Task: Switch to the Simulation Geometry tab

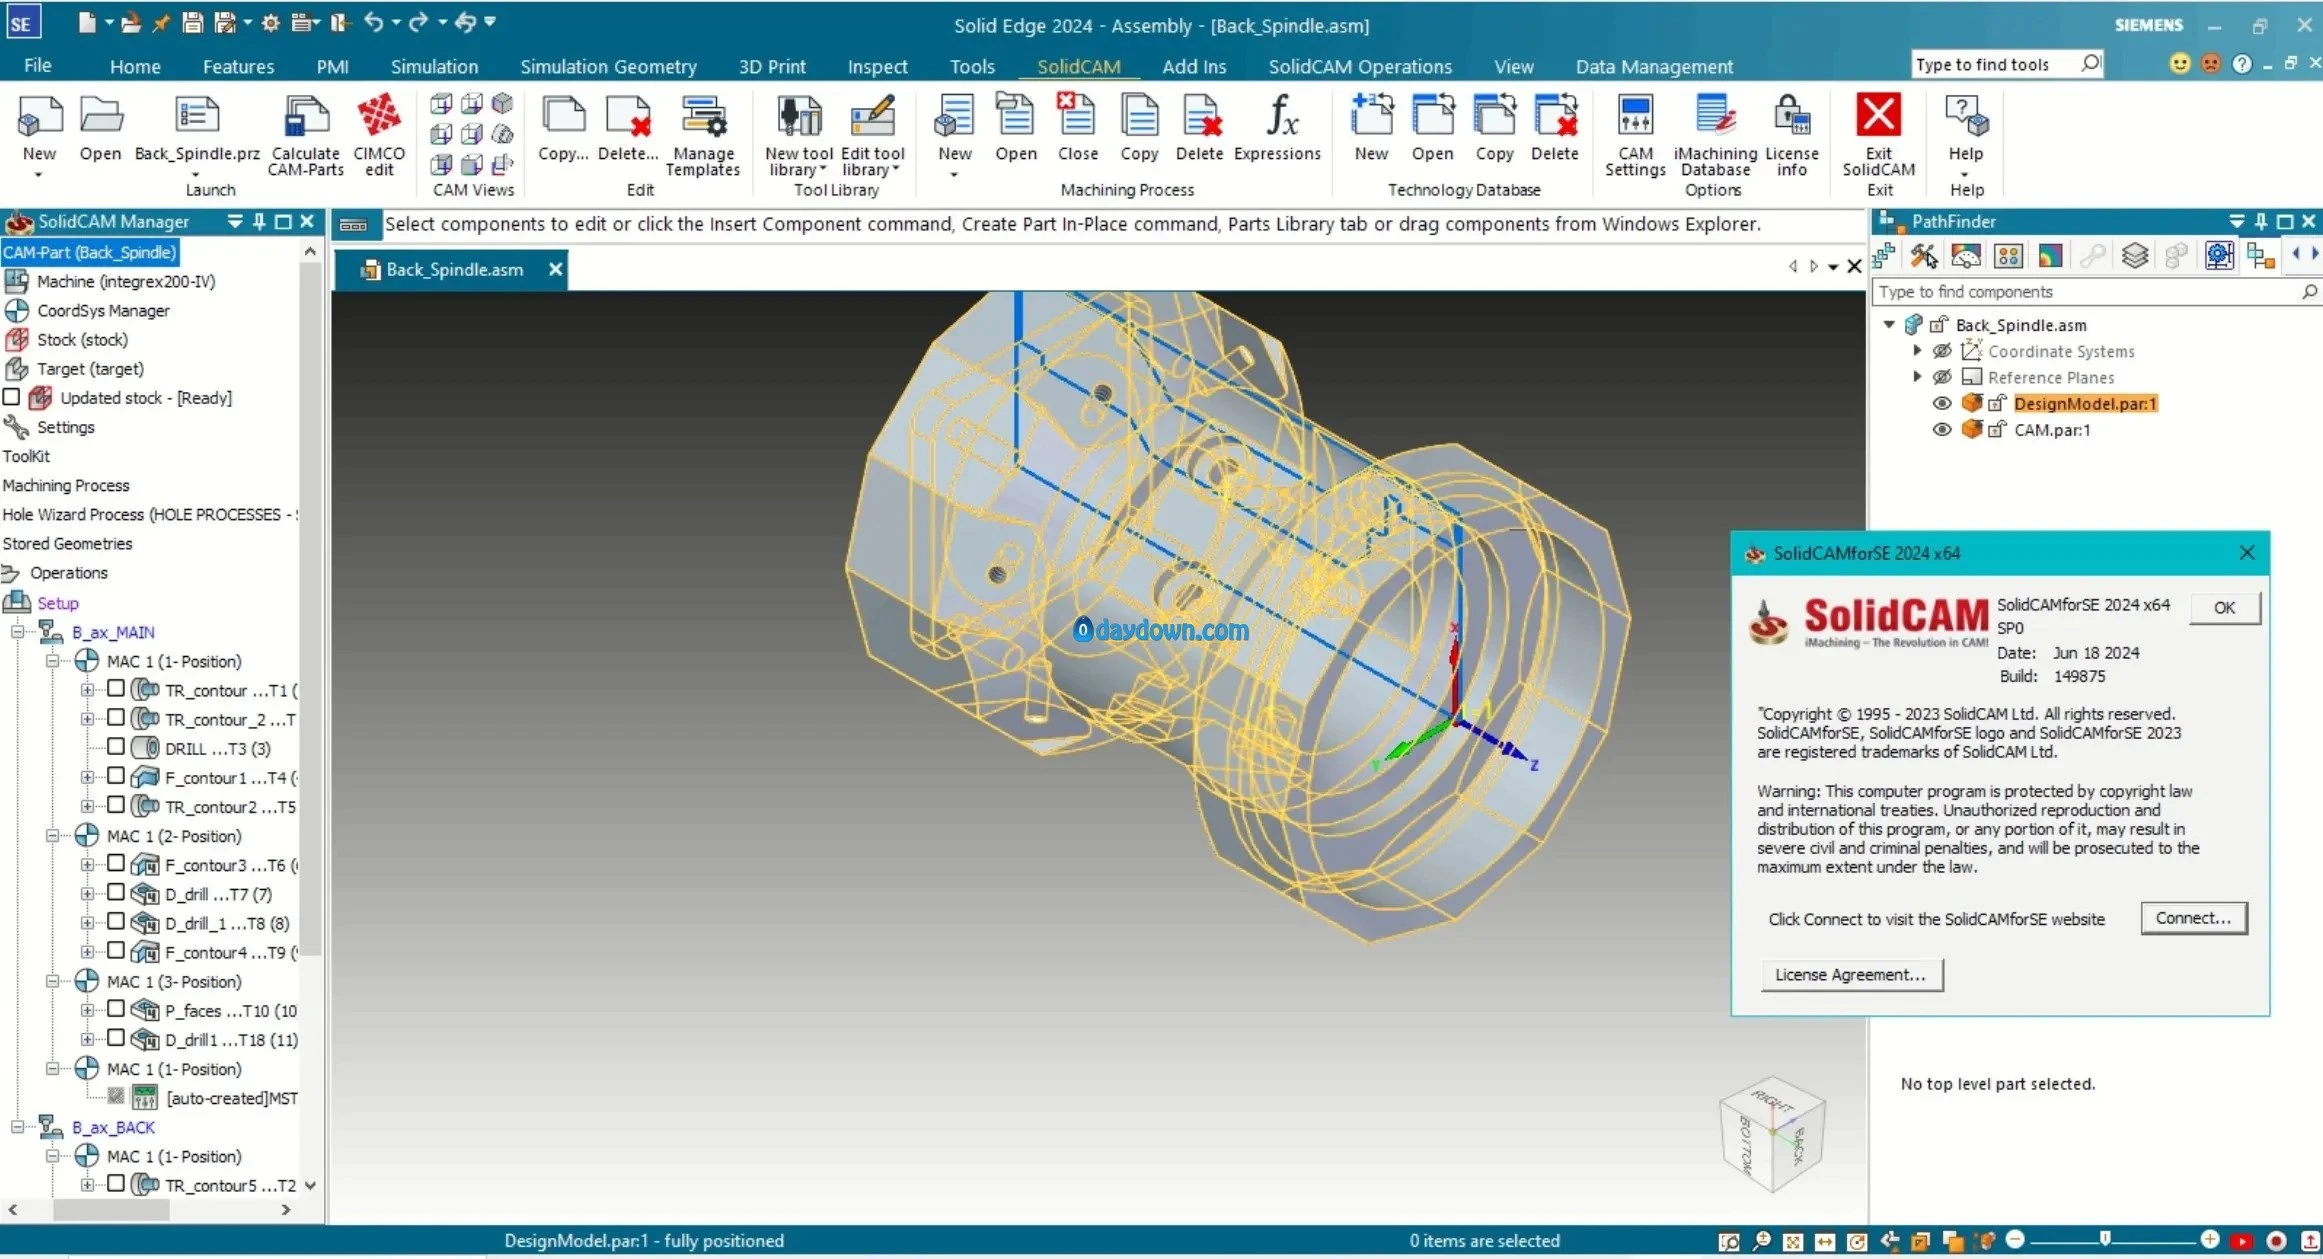Action: 608,67
